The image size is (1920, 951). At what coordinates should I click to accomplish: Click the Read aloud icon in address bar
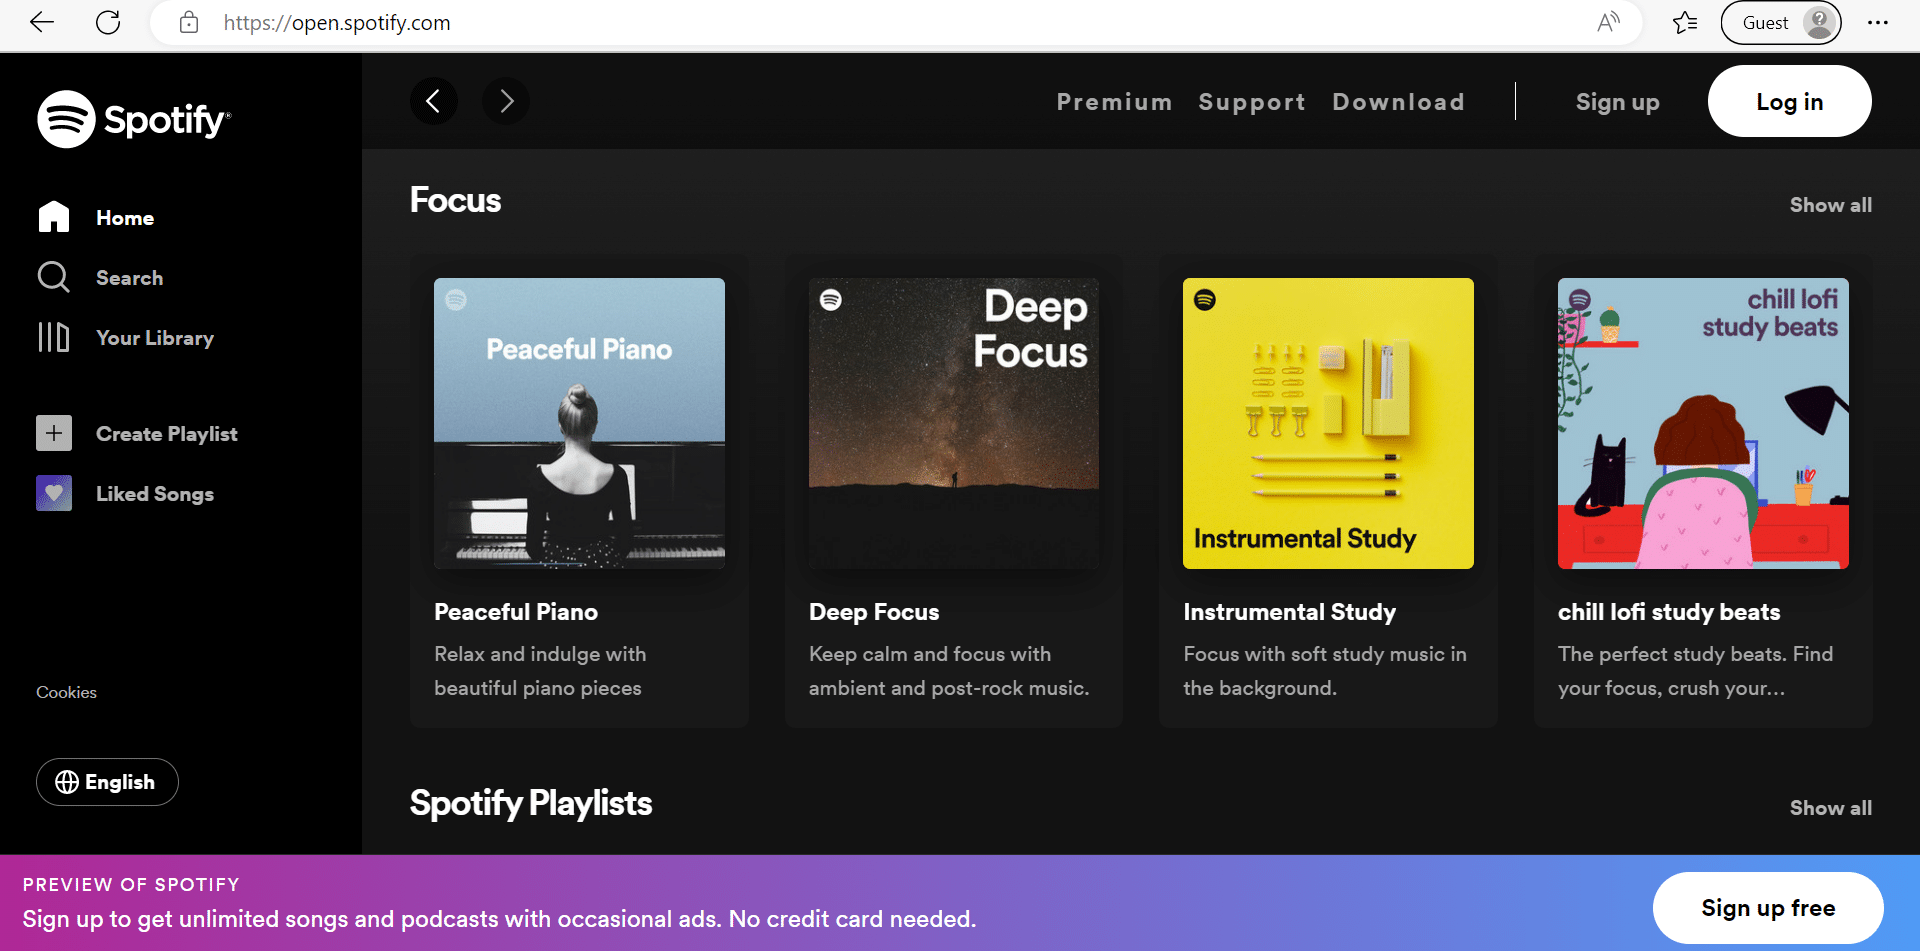point(1608,22)
